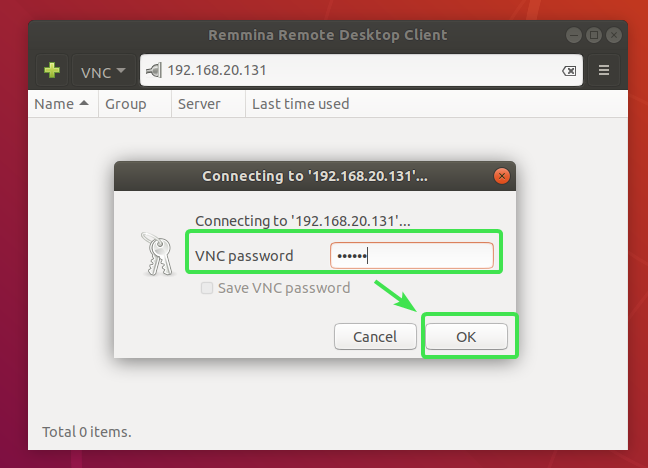
Task: Open the hamburger menu in Remmina's toolbar
Action: click(604, 71)
